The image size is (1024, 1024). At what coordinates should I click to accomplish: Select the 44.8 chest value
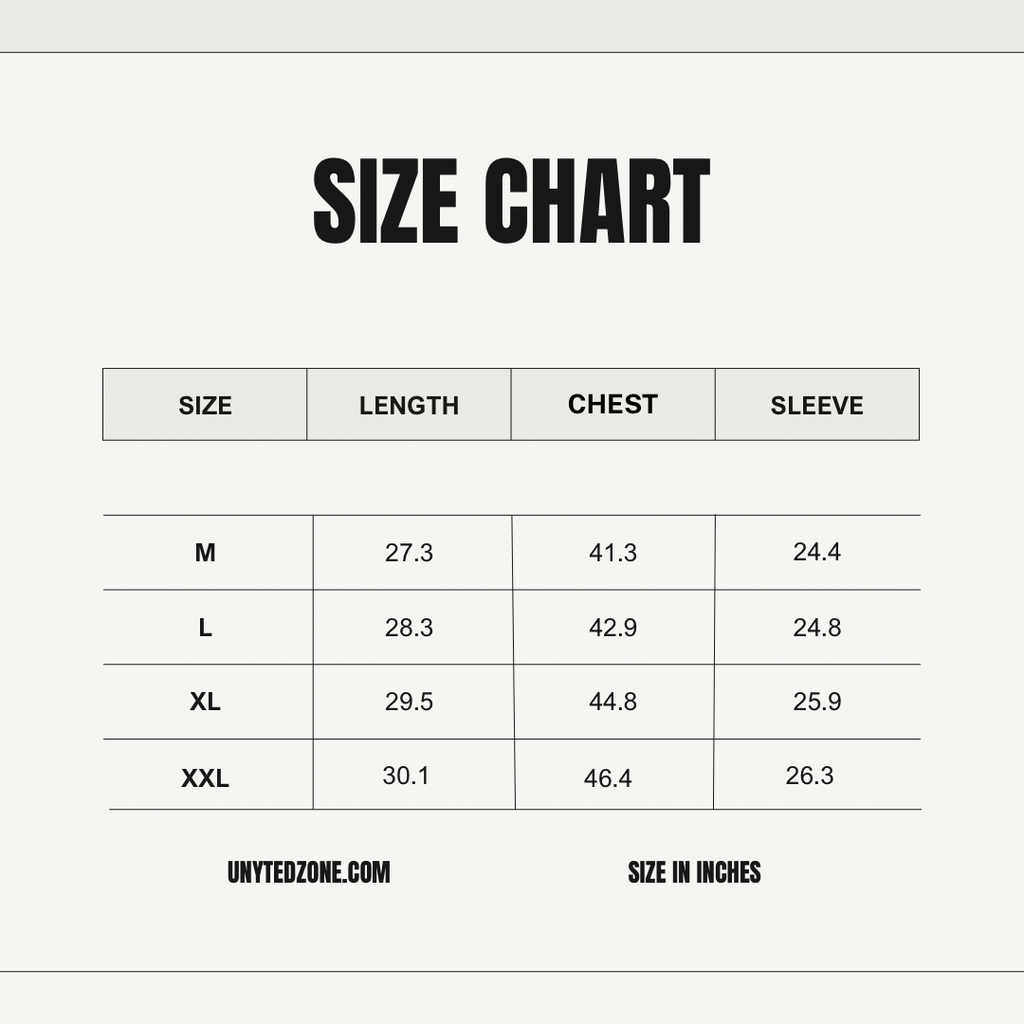click(613, 702)
